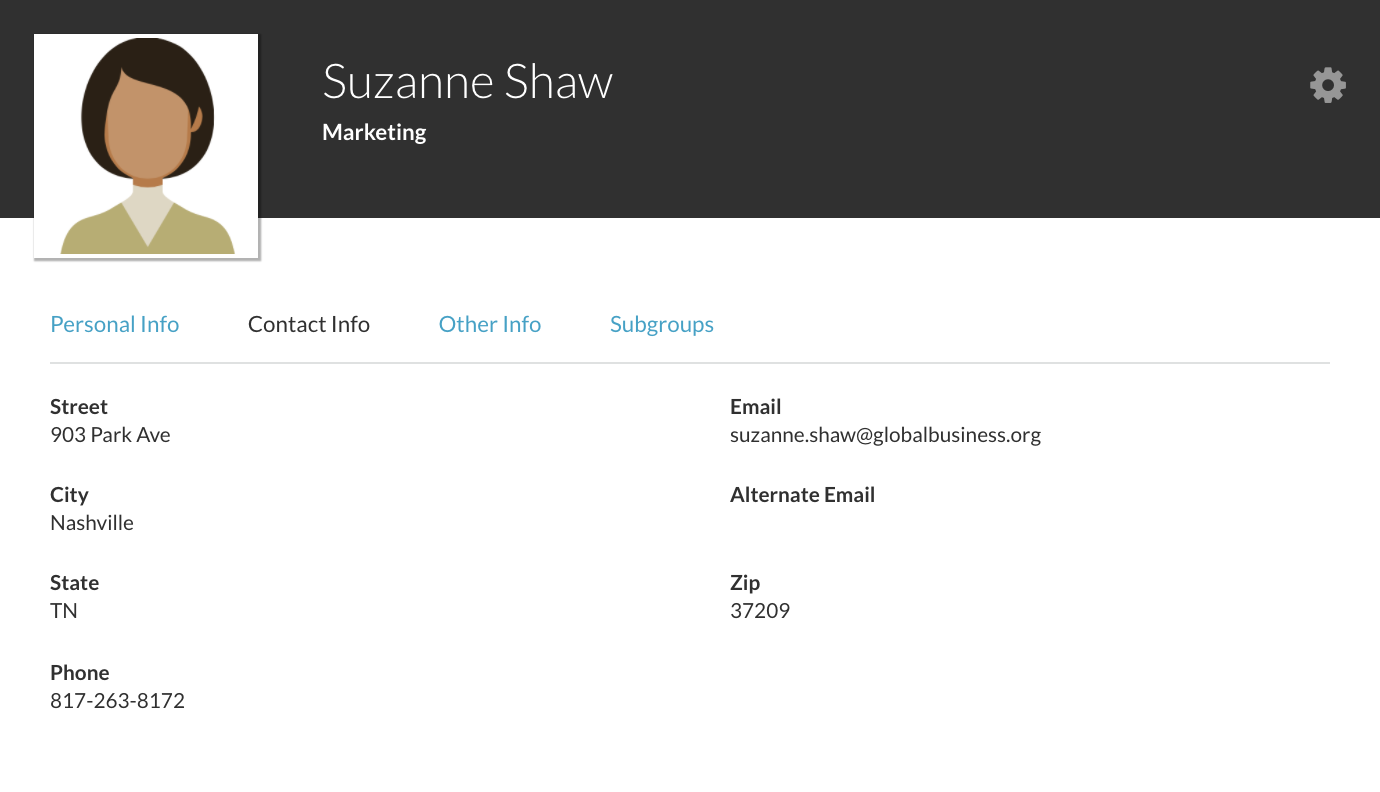Click the Email field label
Viewport: 1380px width, 792px height.
756,407
